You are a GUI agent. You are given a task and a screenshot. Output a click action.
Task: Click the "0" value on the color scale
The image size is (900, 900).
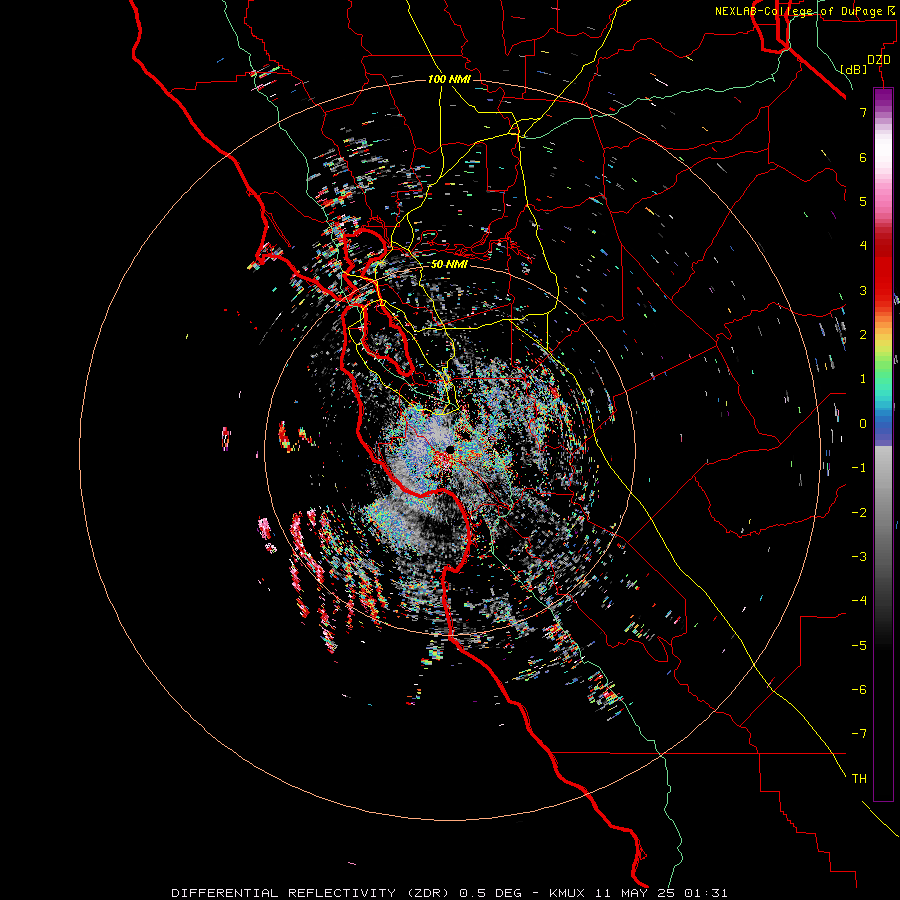tap(863, 424)
